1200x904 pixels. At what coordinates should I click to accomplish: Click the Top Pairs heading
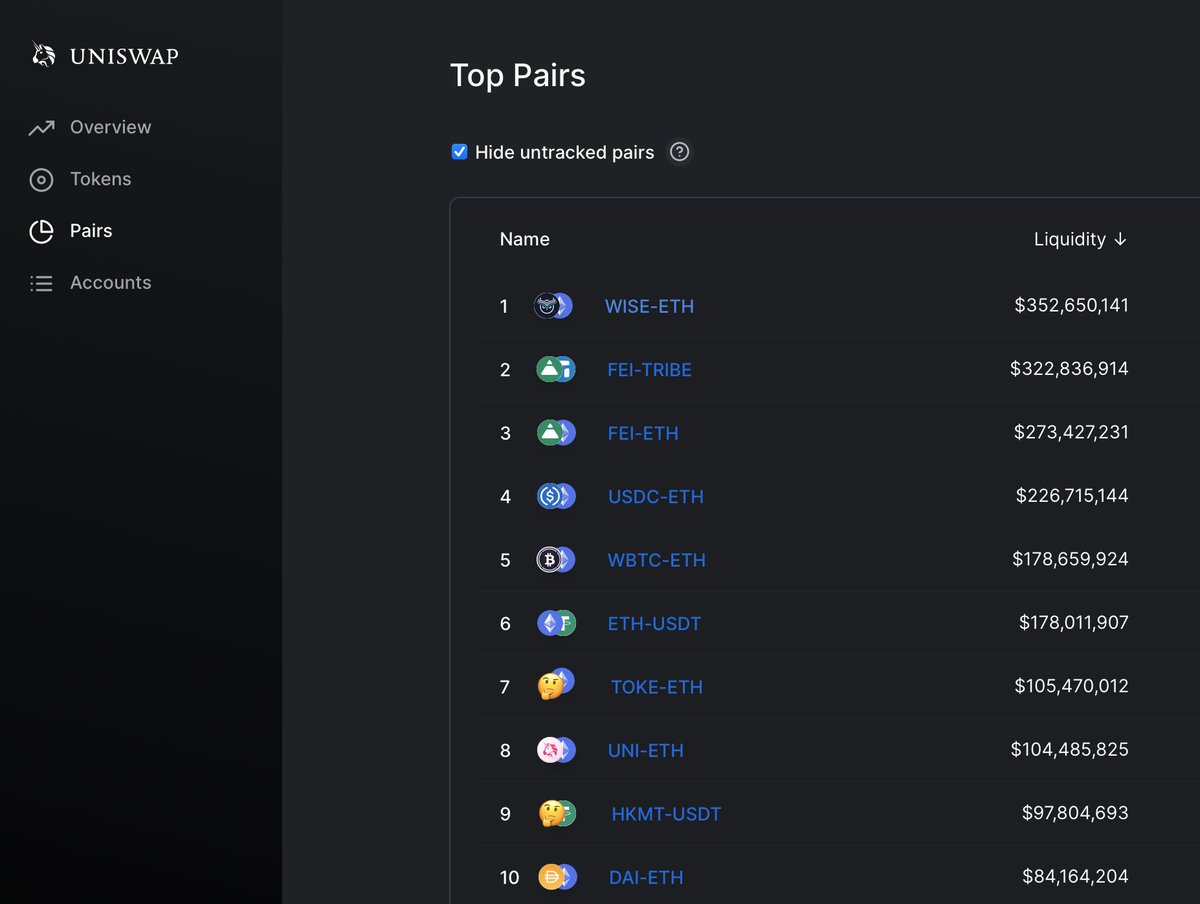(x=518, y=76)
